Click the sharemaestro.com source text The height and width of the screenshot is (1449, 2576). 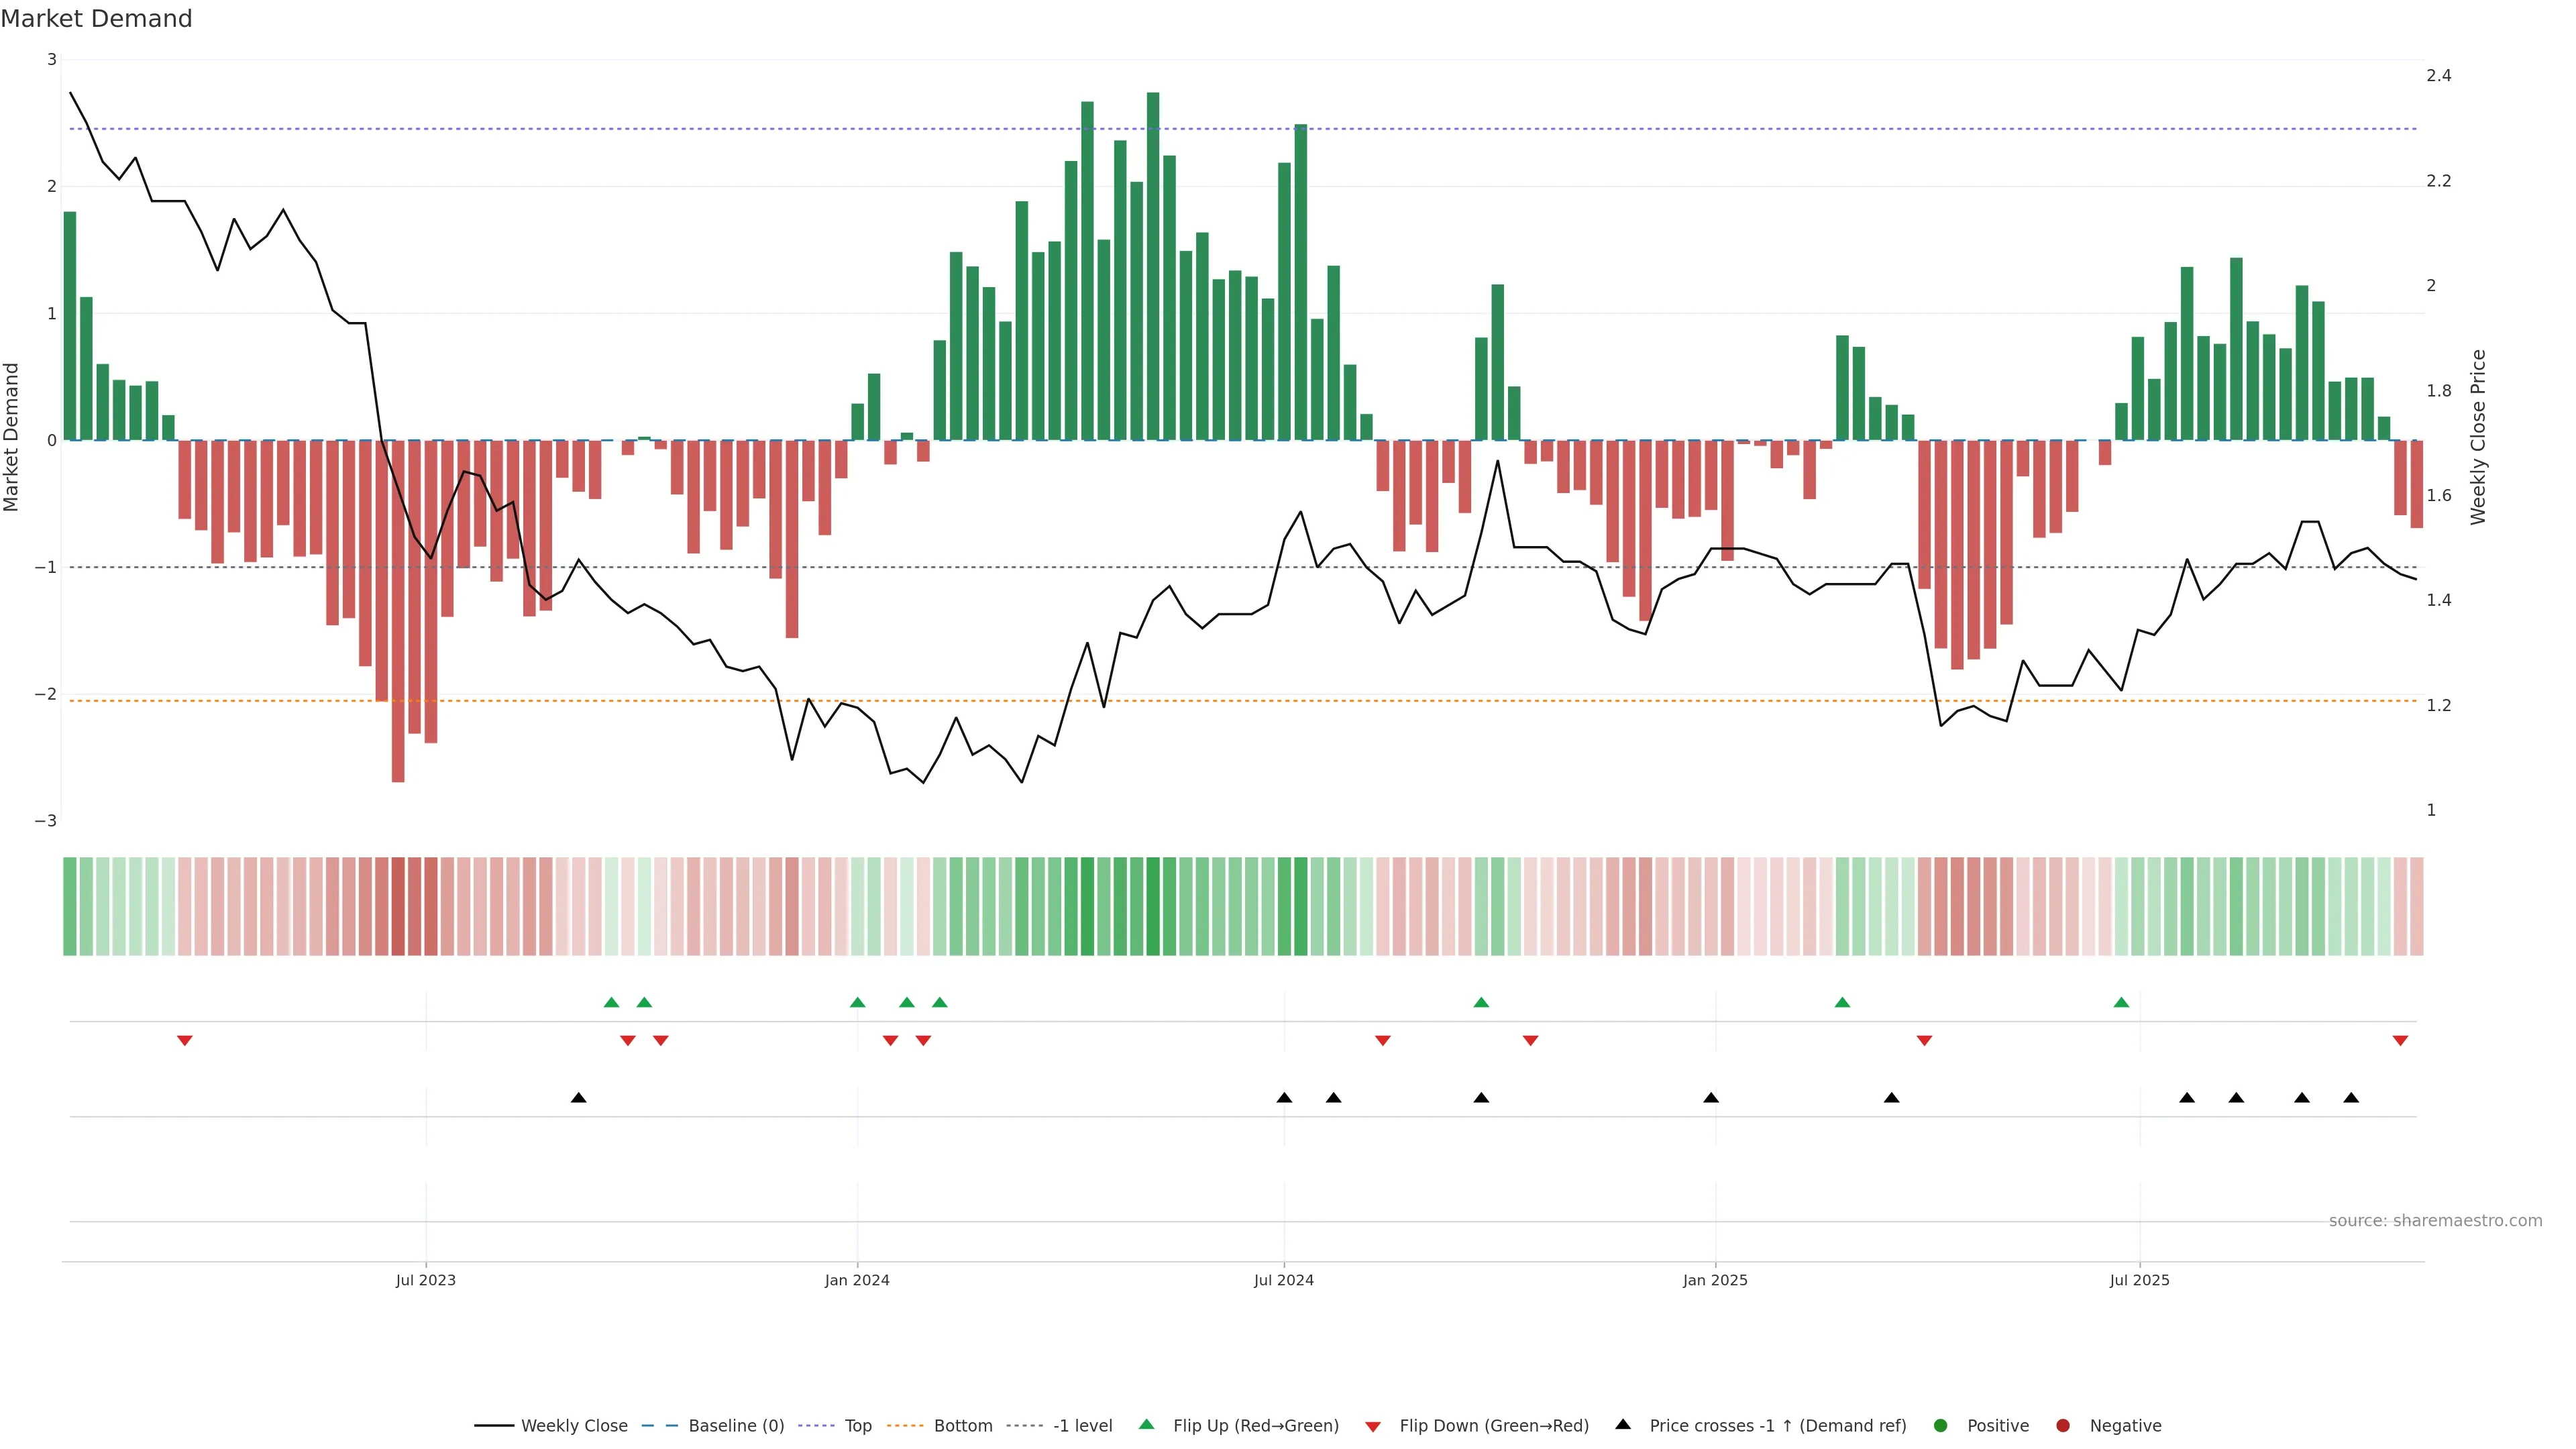pos(2435,1221)
